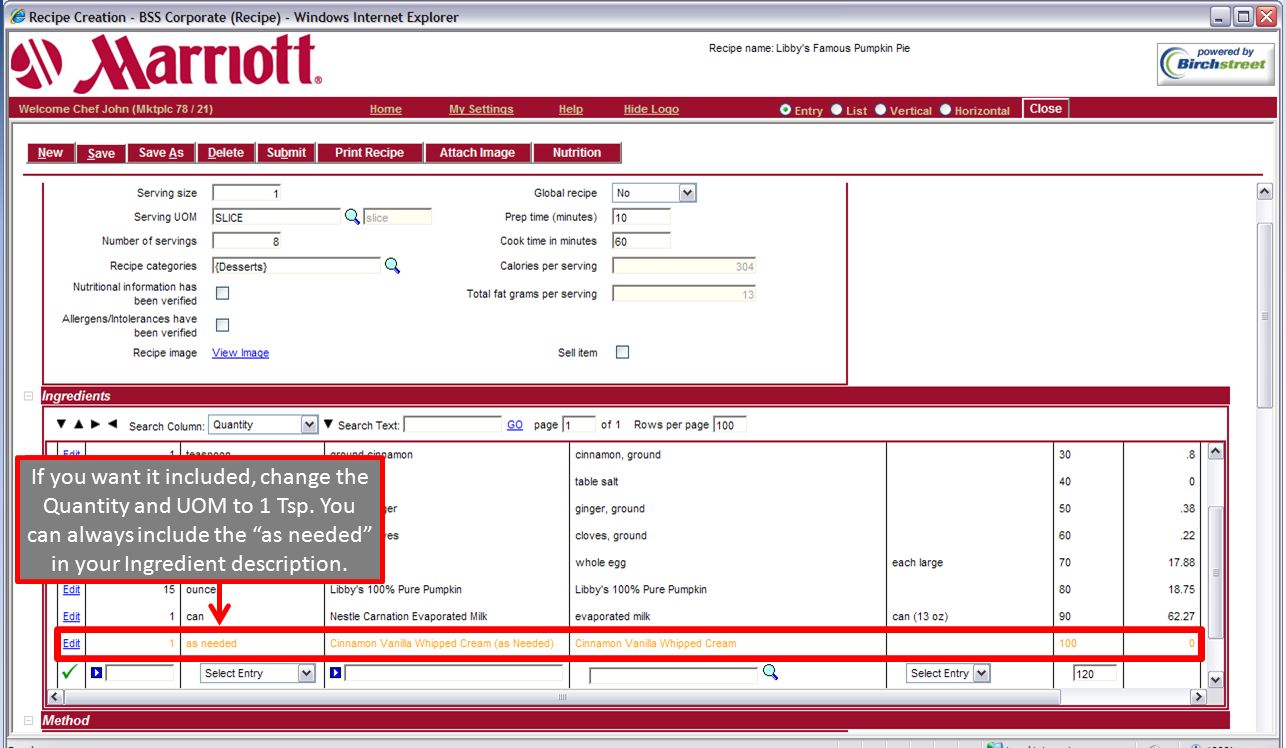Open the Help link
Viewport: 1286px width, 748px height.
pos(570,110)
